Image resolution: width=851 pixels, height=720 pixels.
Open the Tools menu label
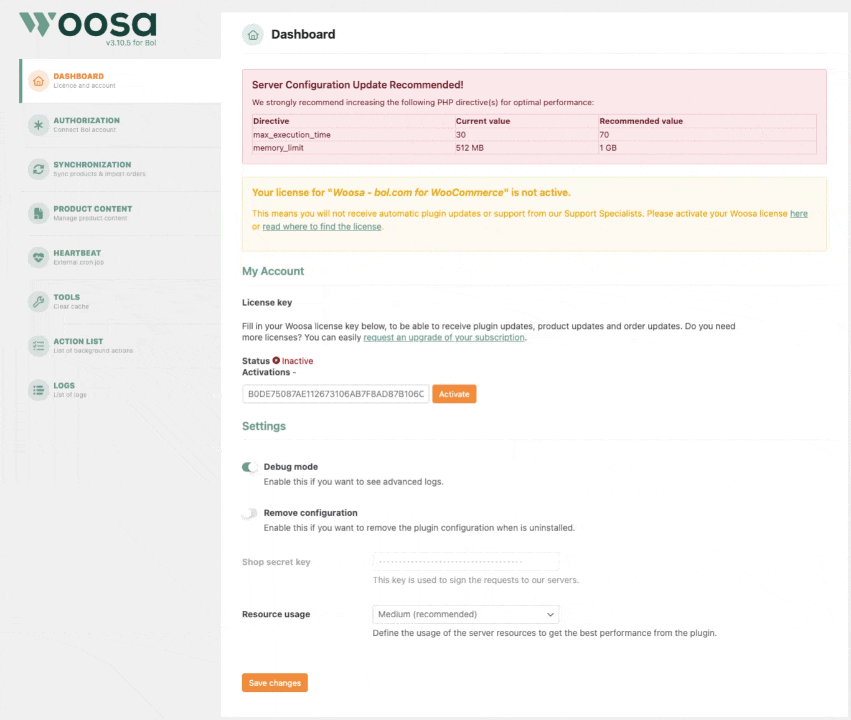67,297
